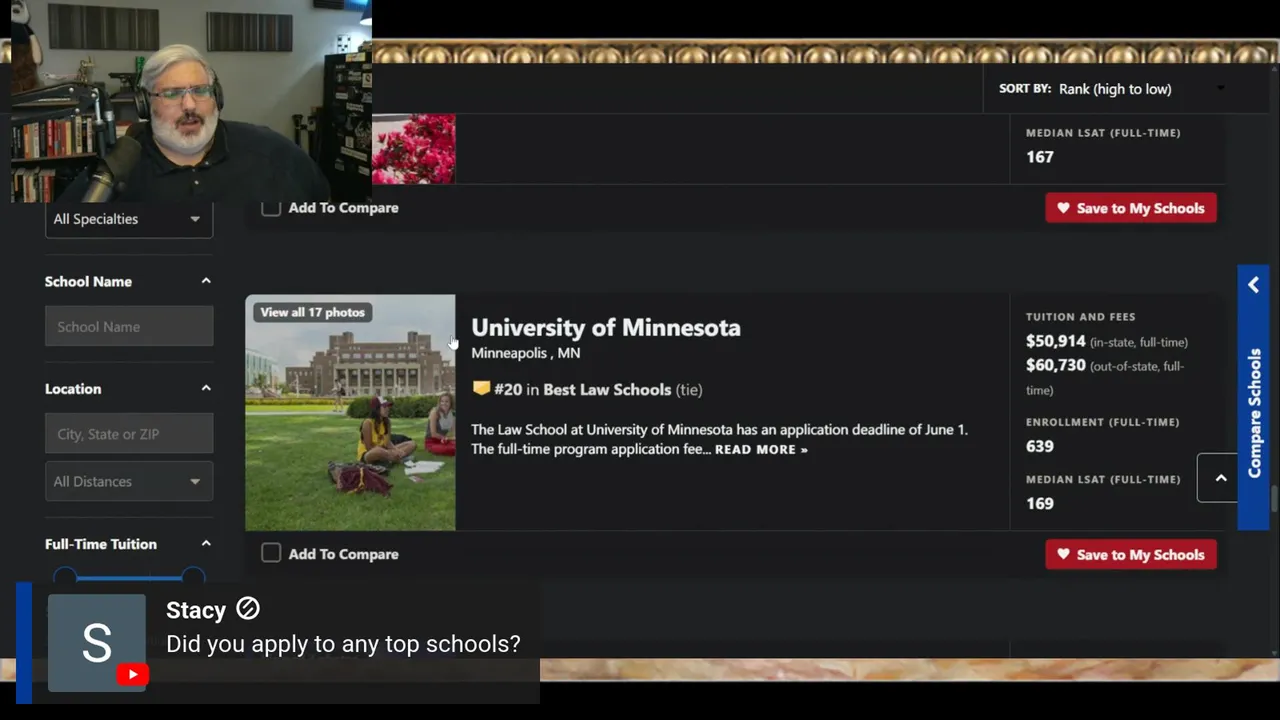Click Save to My Schools for MEDIAN LSAT 167 school
This screenshot has width=1280, height=720.
tap(1131, 208)
